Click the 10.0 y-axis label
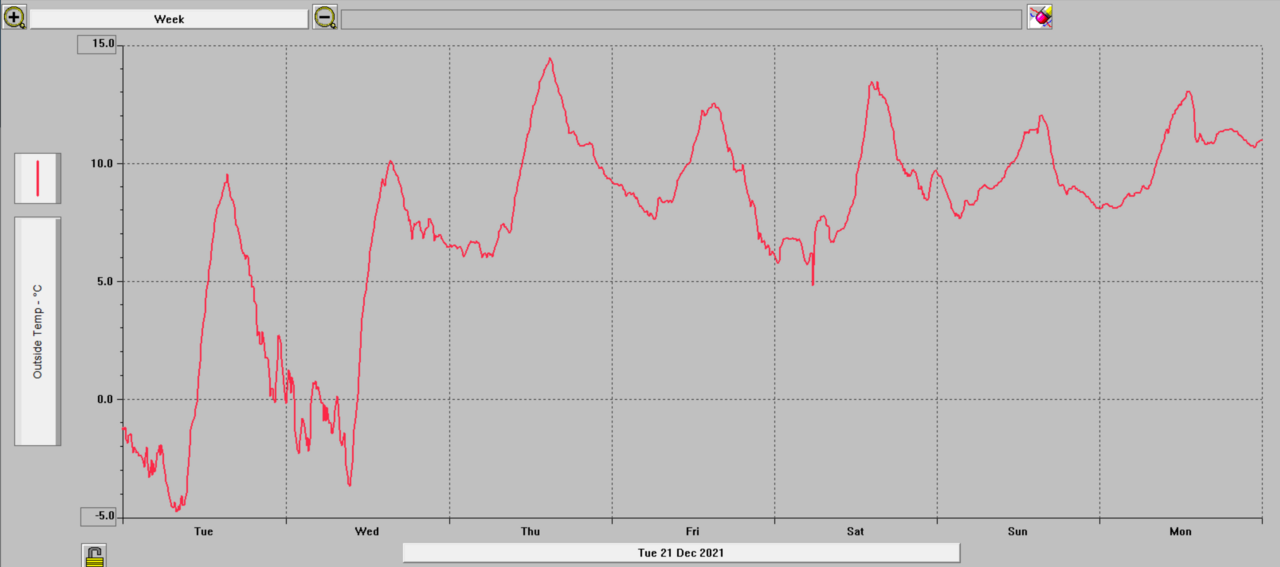 tap(104, 164)
